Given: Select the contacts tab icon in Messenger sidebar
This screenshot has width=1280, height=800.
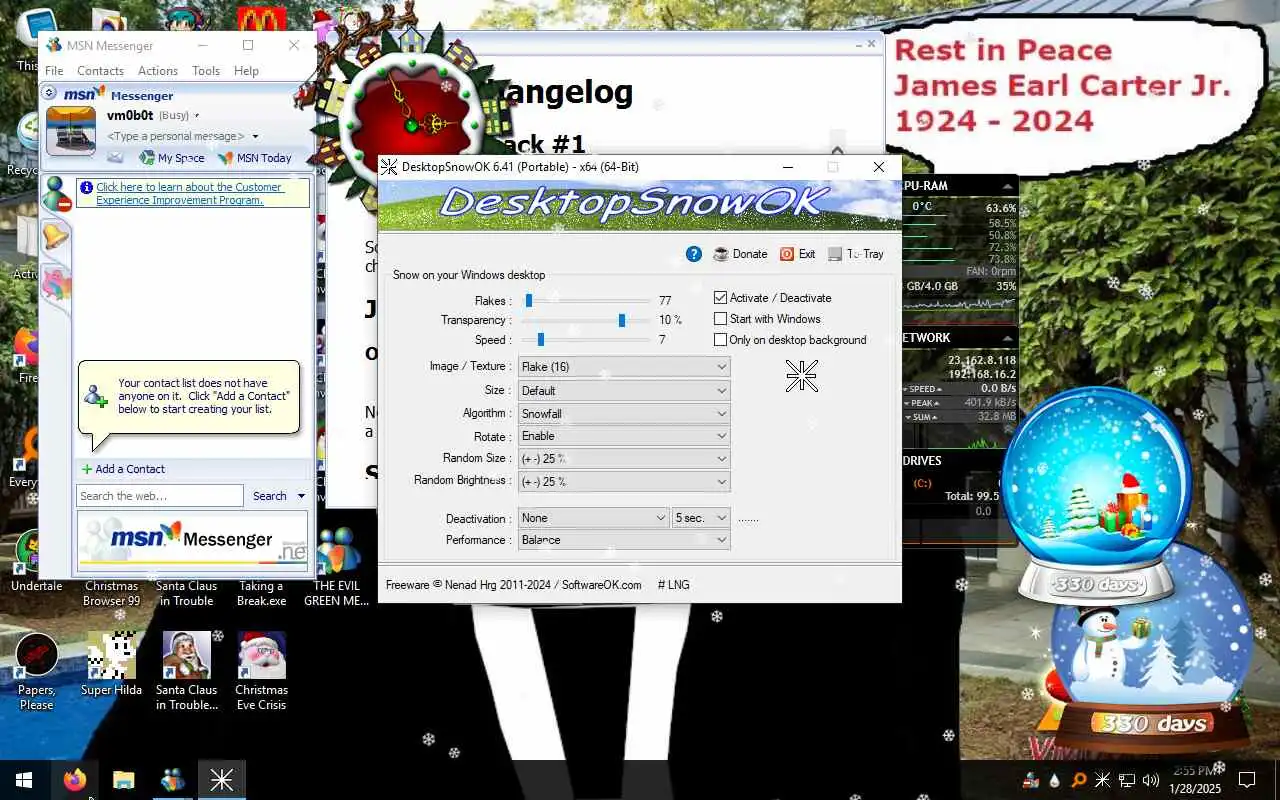Looking at the screenshot, I should (x=55, y=193).
